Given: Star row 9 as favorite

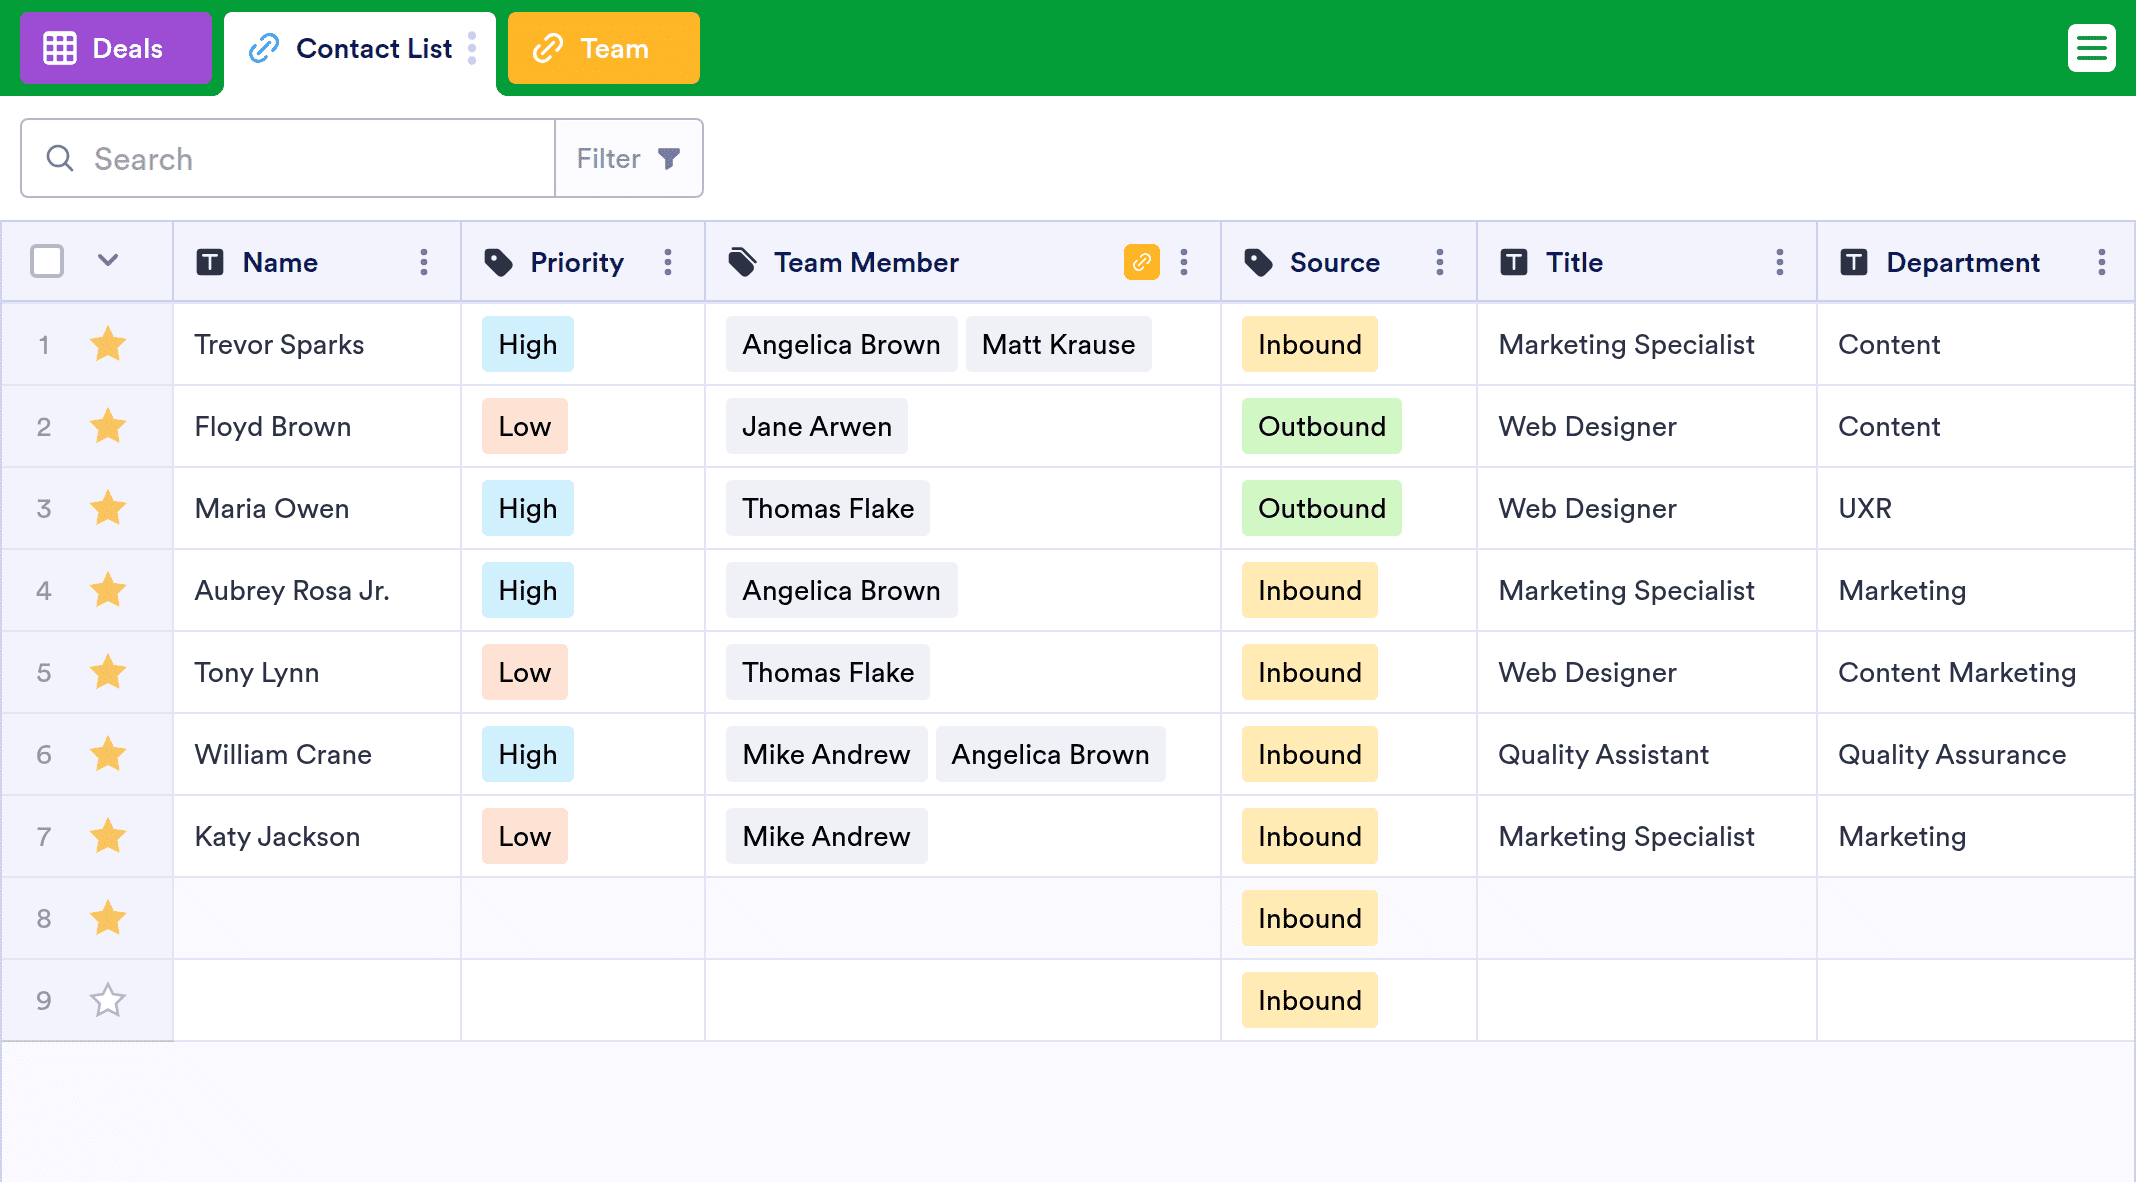Looking at the screenshot, I should (108, 1000).
